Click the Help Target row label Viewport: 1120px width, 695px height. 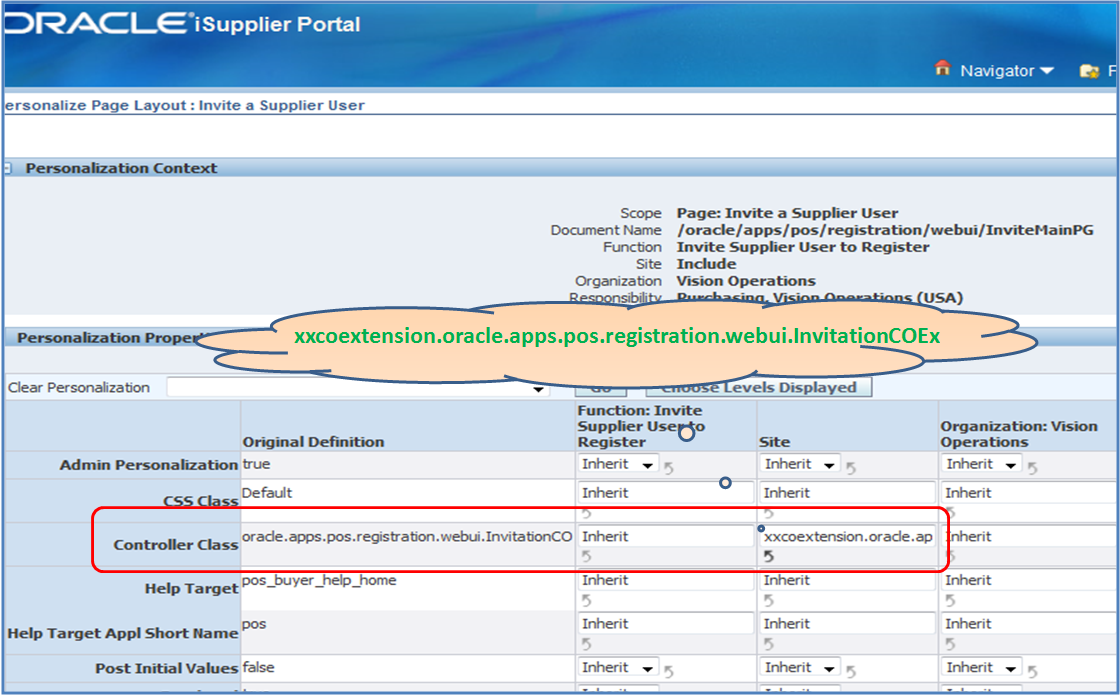click(x=191, y=588)
